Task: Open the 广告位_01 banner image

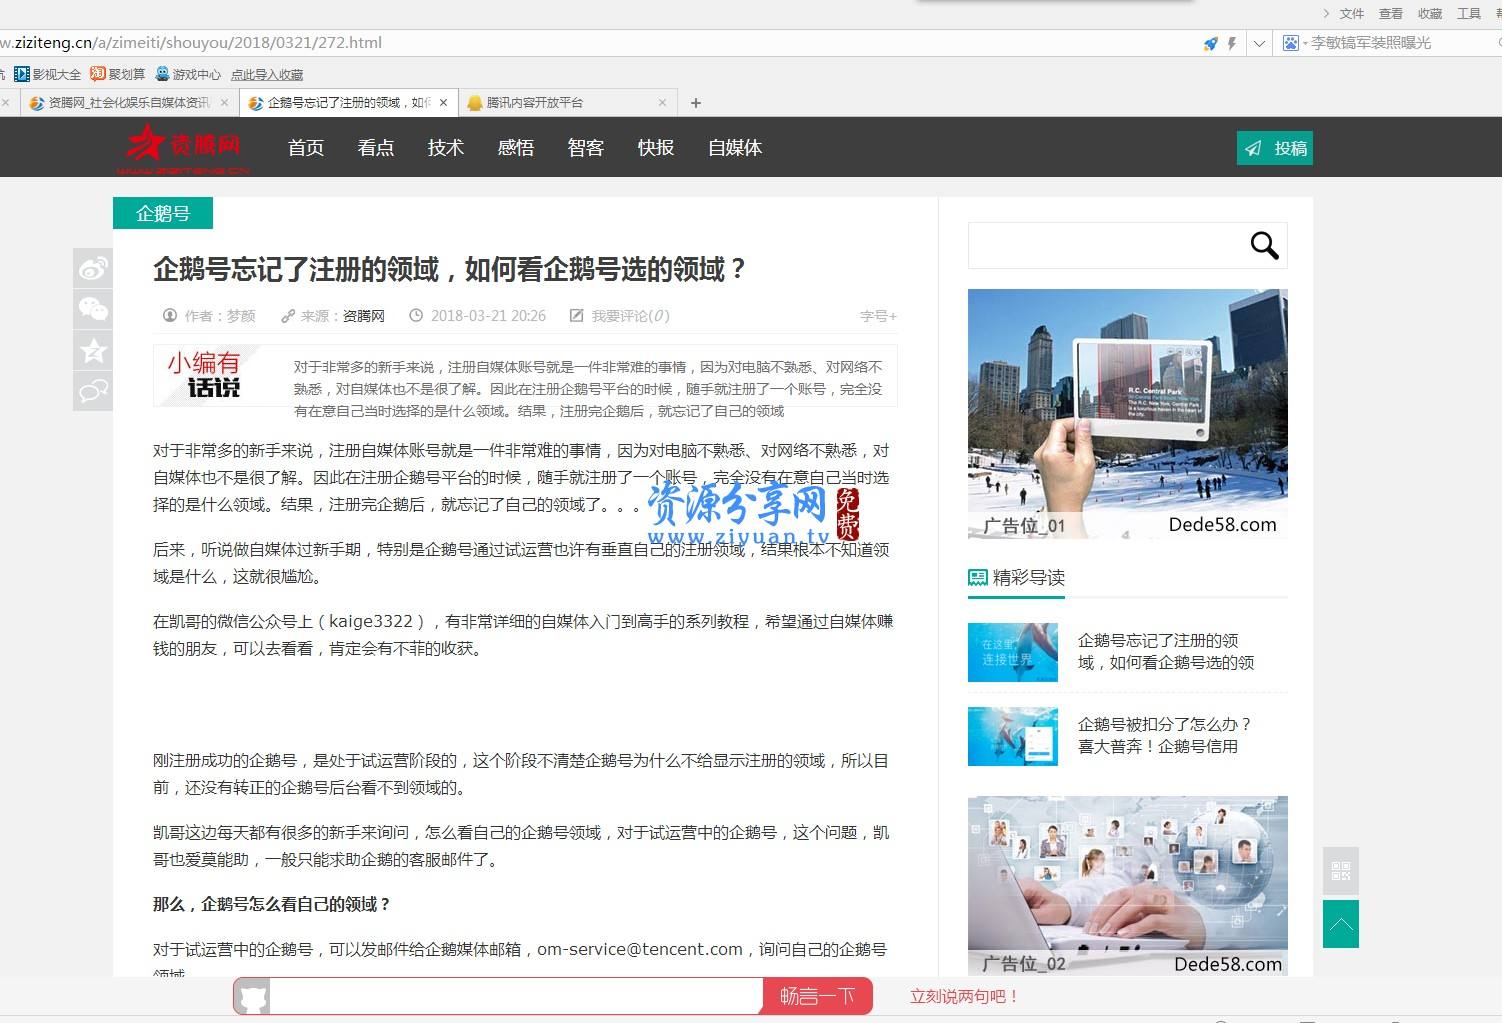Action: click(x=1128, y=414)
